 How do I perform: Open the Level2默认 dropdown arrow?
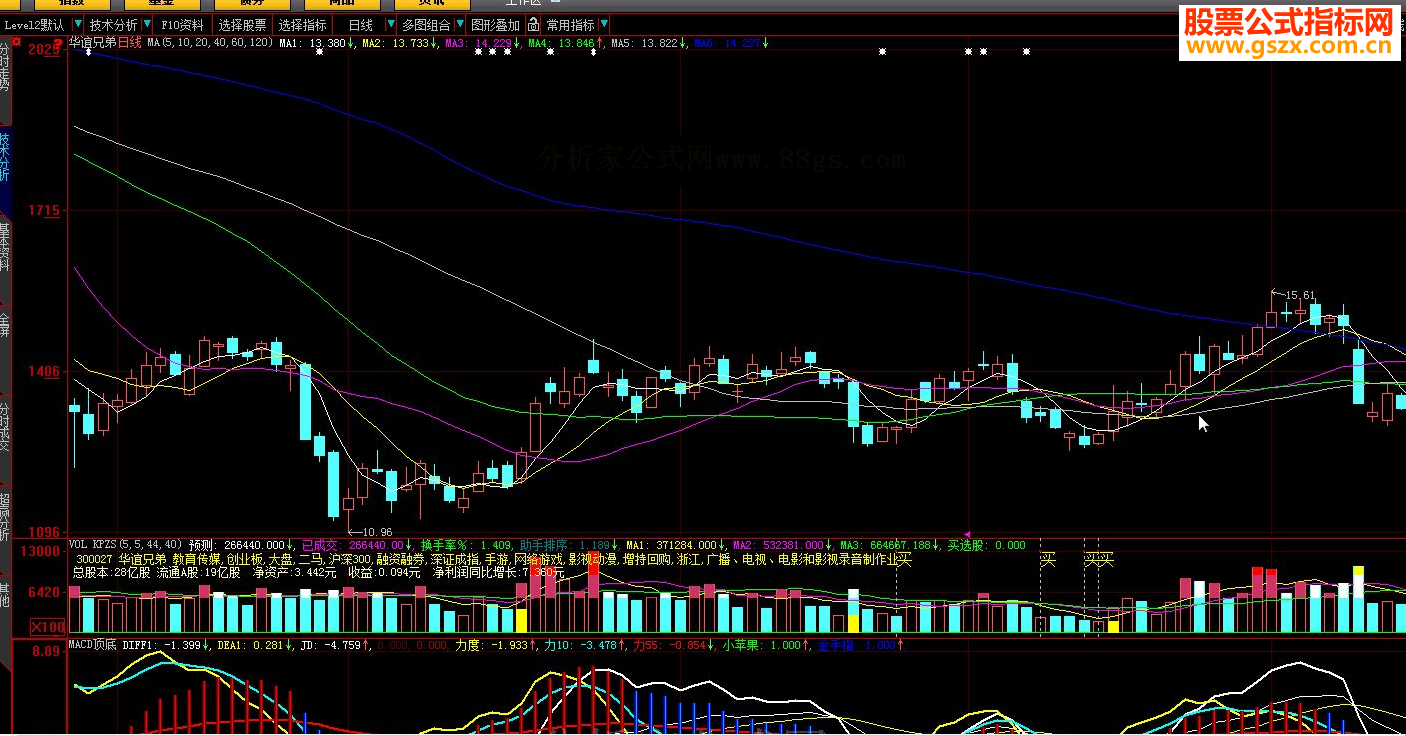(76, 25)
